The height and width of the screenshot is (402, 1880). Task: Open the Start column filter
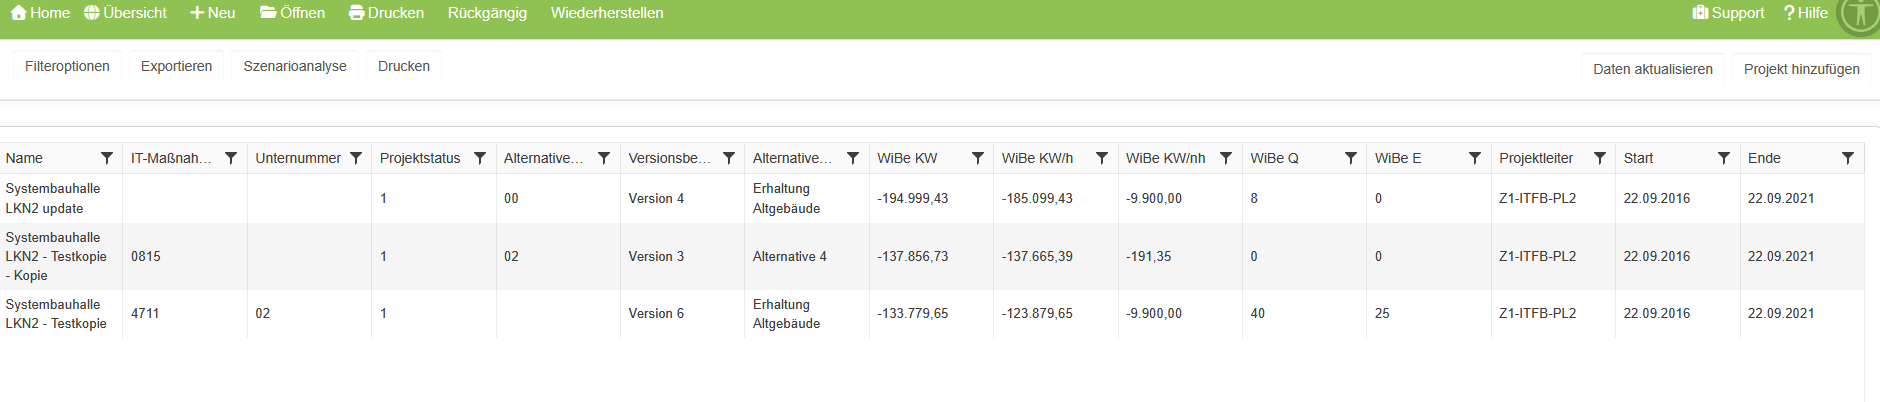point(1724,158)
